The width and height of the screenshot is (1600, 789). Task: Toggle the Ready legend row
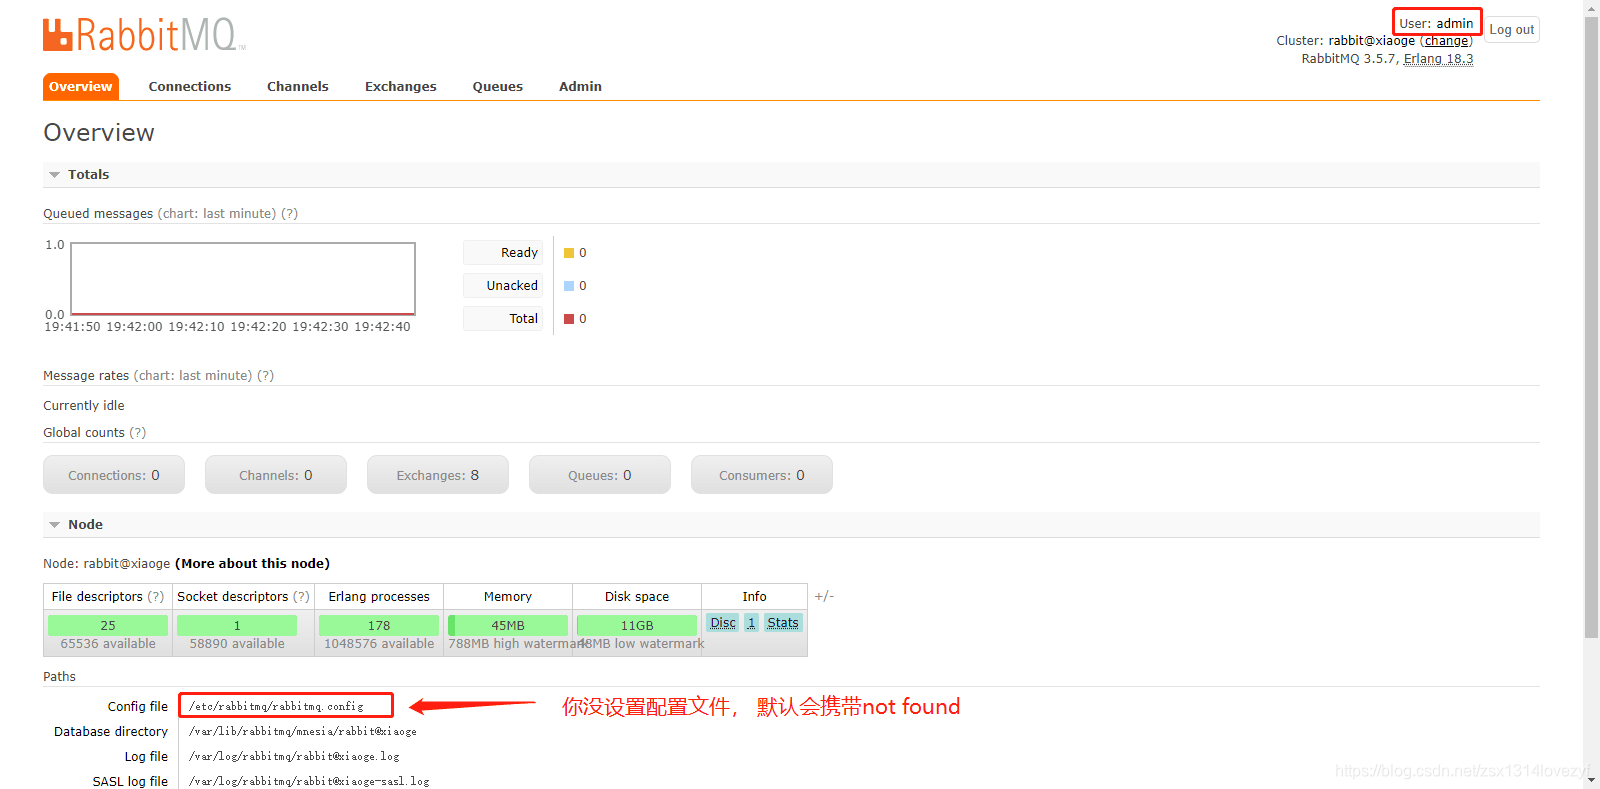(x=503, y=253)
